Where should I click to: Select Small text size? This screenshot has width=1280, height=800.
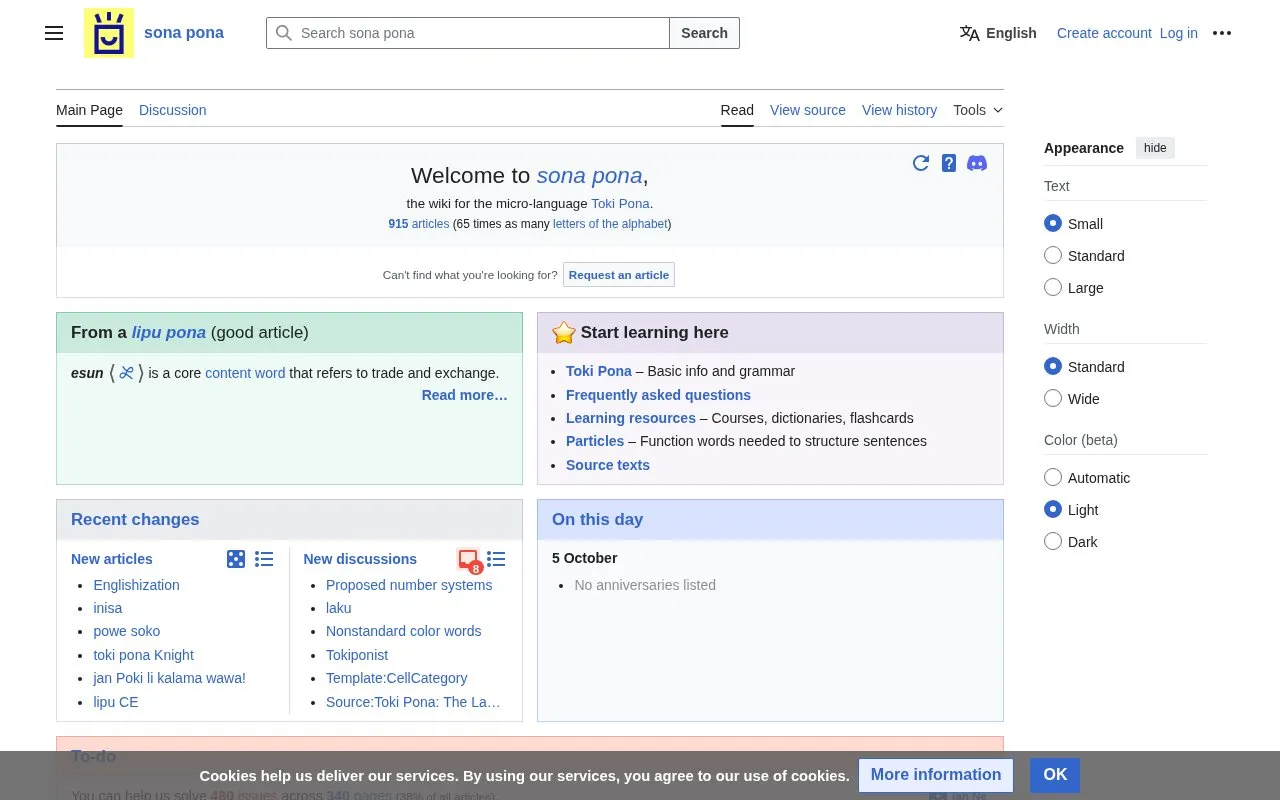(1053, 224)
